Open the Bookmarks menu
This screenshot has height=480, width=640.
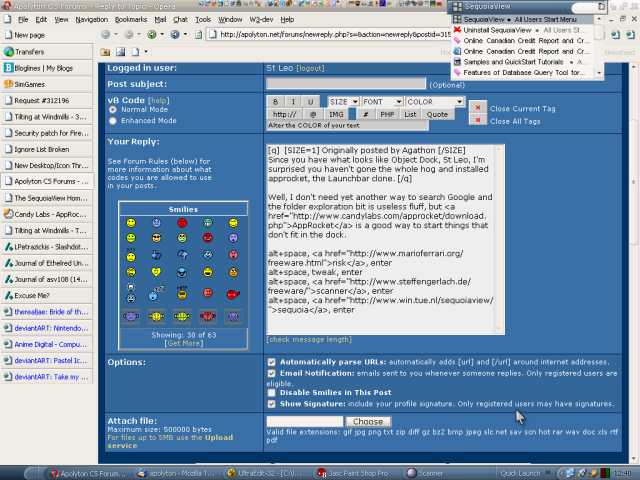130,19
